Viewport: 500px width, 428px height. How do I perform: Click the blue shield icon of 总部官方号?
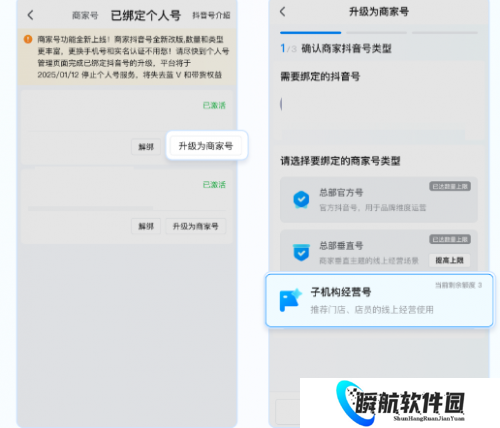tap(301, 199)
